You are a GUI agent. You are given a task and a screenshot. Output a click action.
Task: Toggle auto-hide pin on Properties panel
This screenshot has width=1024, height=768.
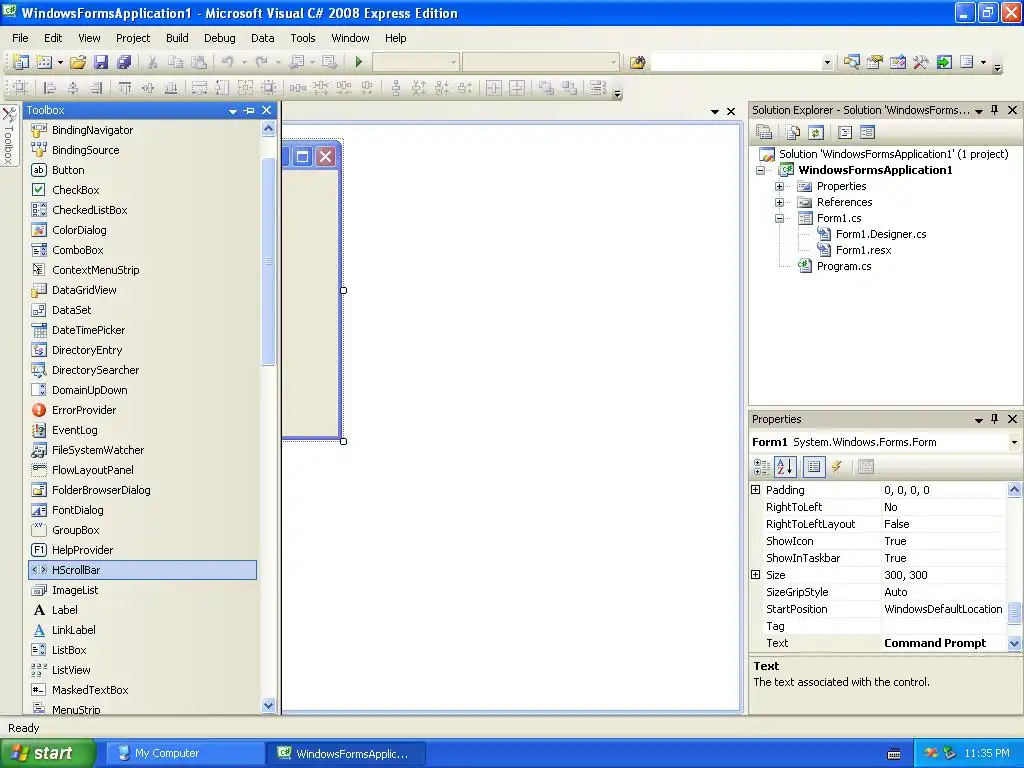(x=995, y=419)
